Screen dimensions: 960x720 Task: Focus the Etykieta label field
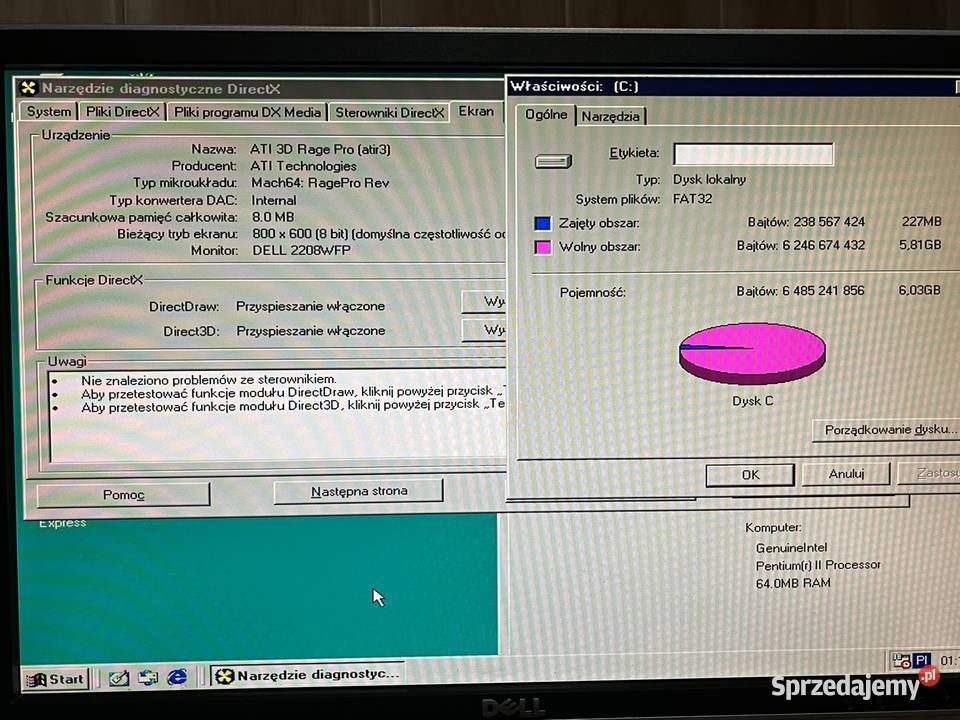click(x=753, y=154)
